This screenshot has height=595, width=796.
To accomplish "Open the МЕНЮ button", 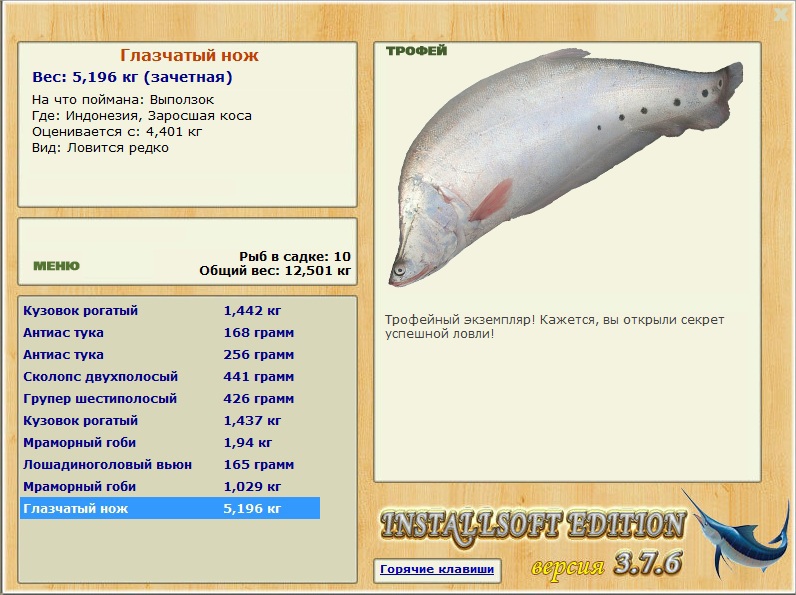I will pos(56,266).
